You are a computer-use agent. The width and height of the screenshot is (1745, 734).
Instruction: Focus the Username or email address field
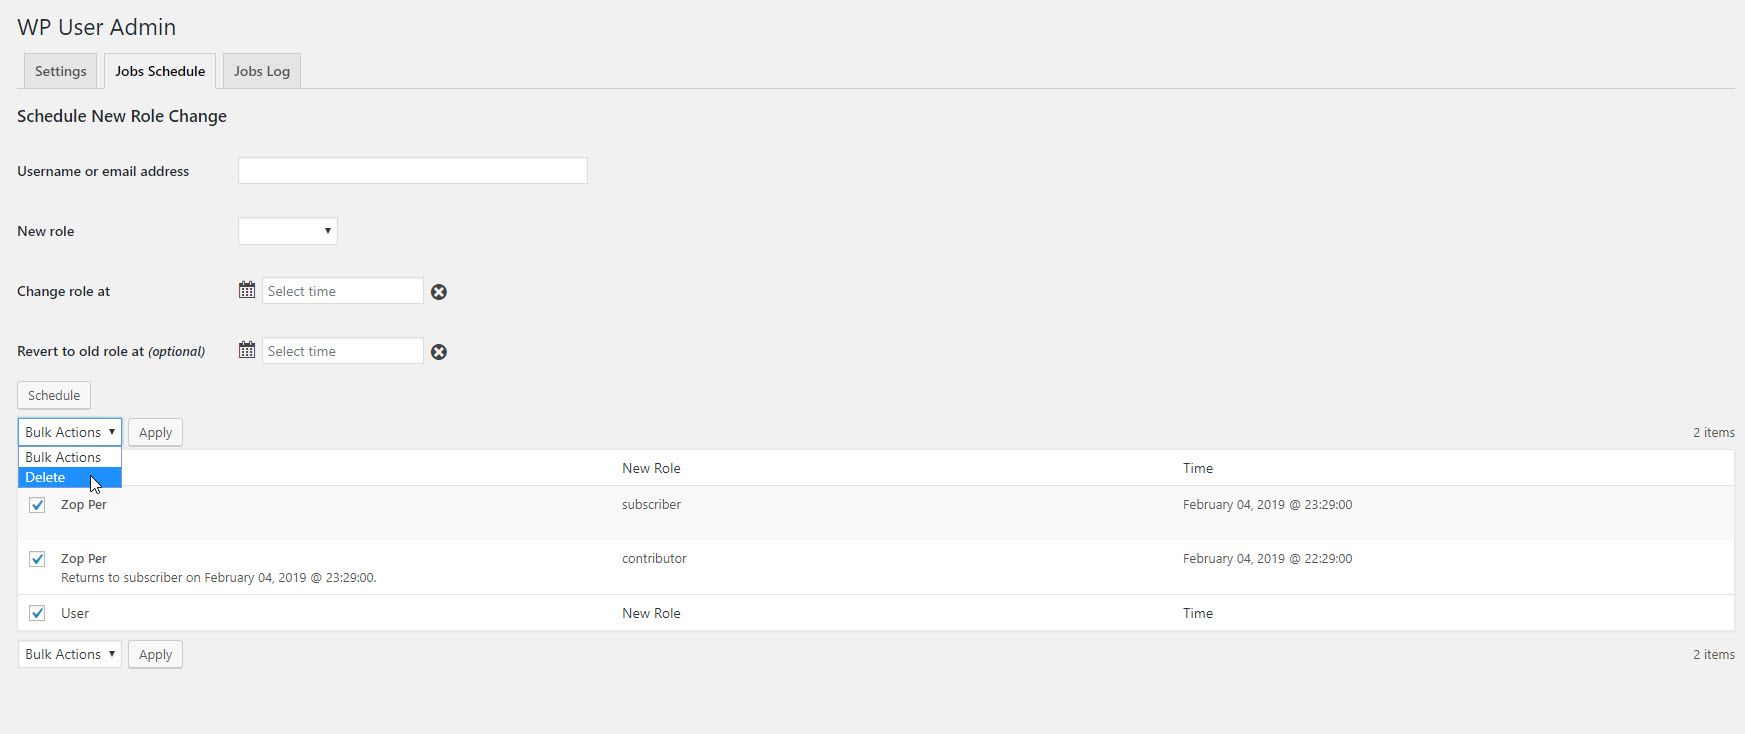click(x=412, y=171)
